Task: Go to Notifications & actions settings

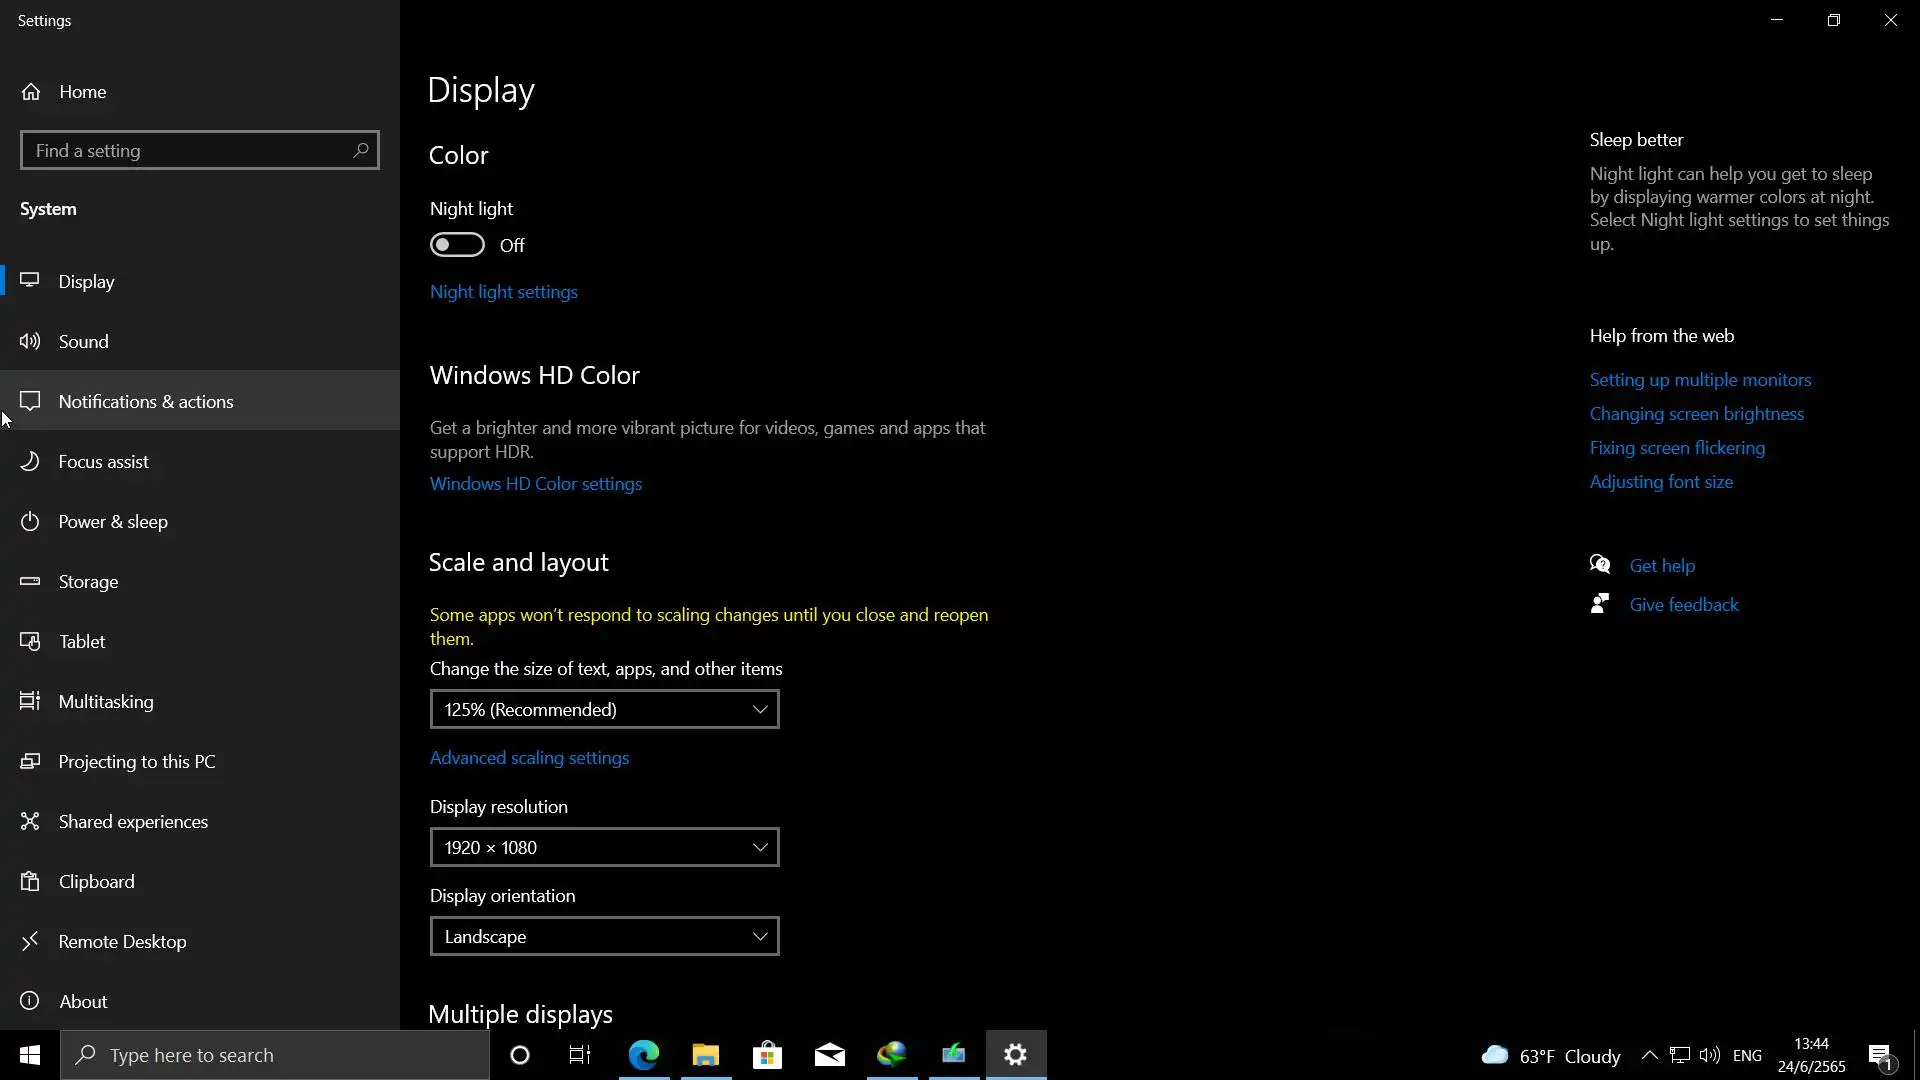Action: [x=146, y=401]
